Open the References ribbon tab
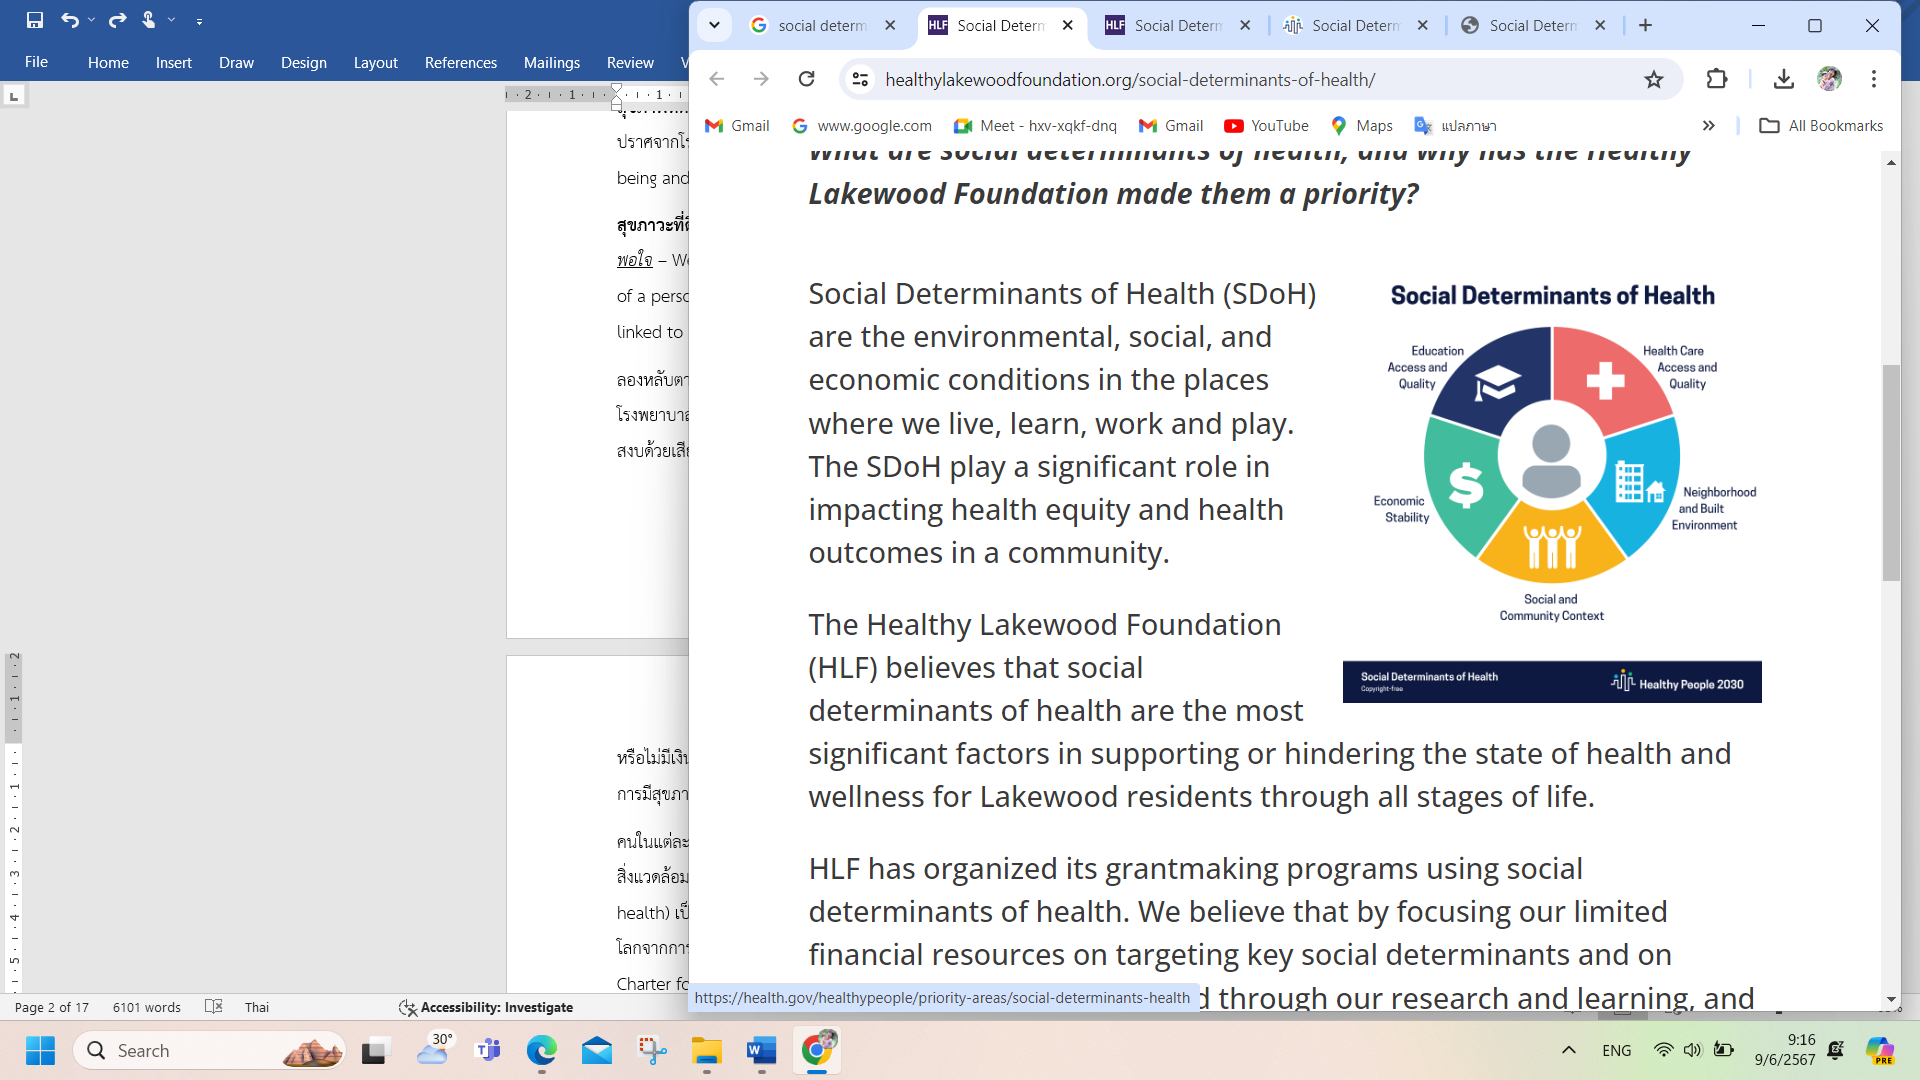The width and height of the screenshot is (1920, 1080). tap(460, 62)
